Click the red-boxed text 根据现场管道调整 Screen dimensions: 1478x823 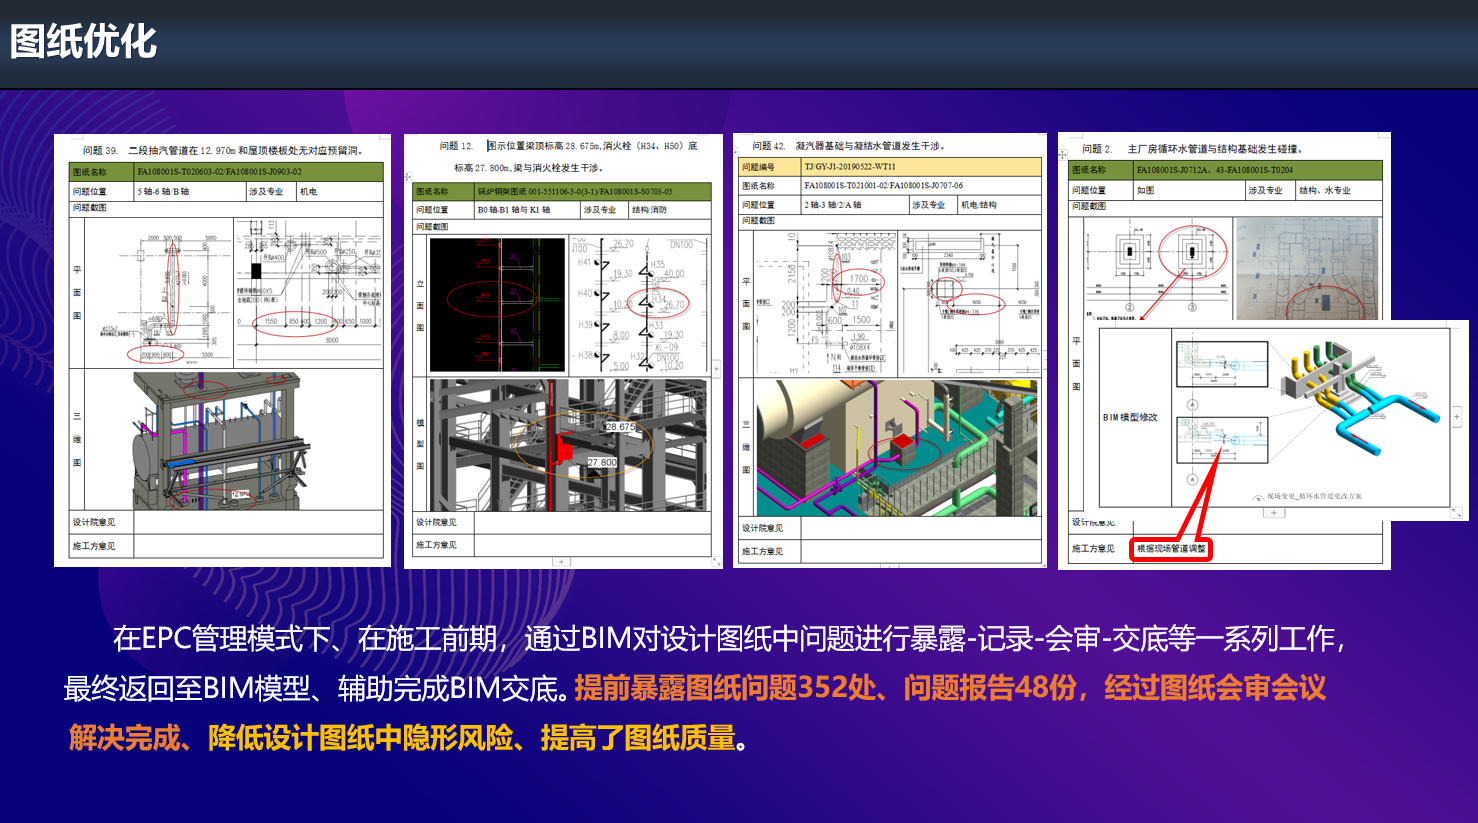1171,548
